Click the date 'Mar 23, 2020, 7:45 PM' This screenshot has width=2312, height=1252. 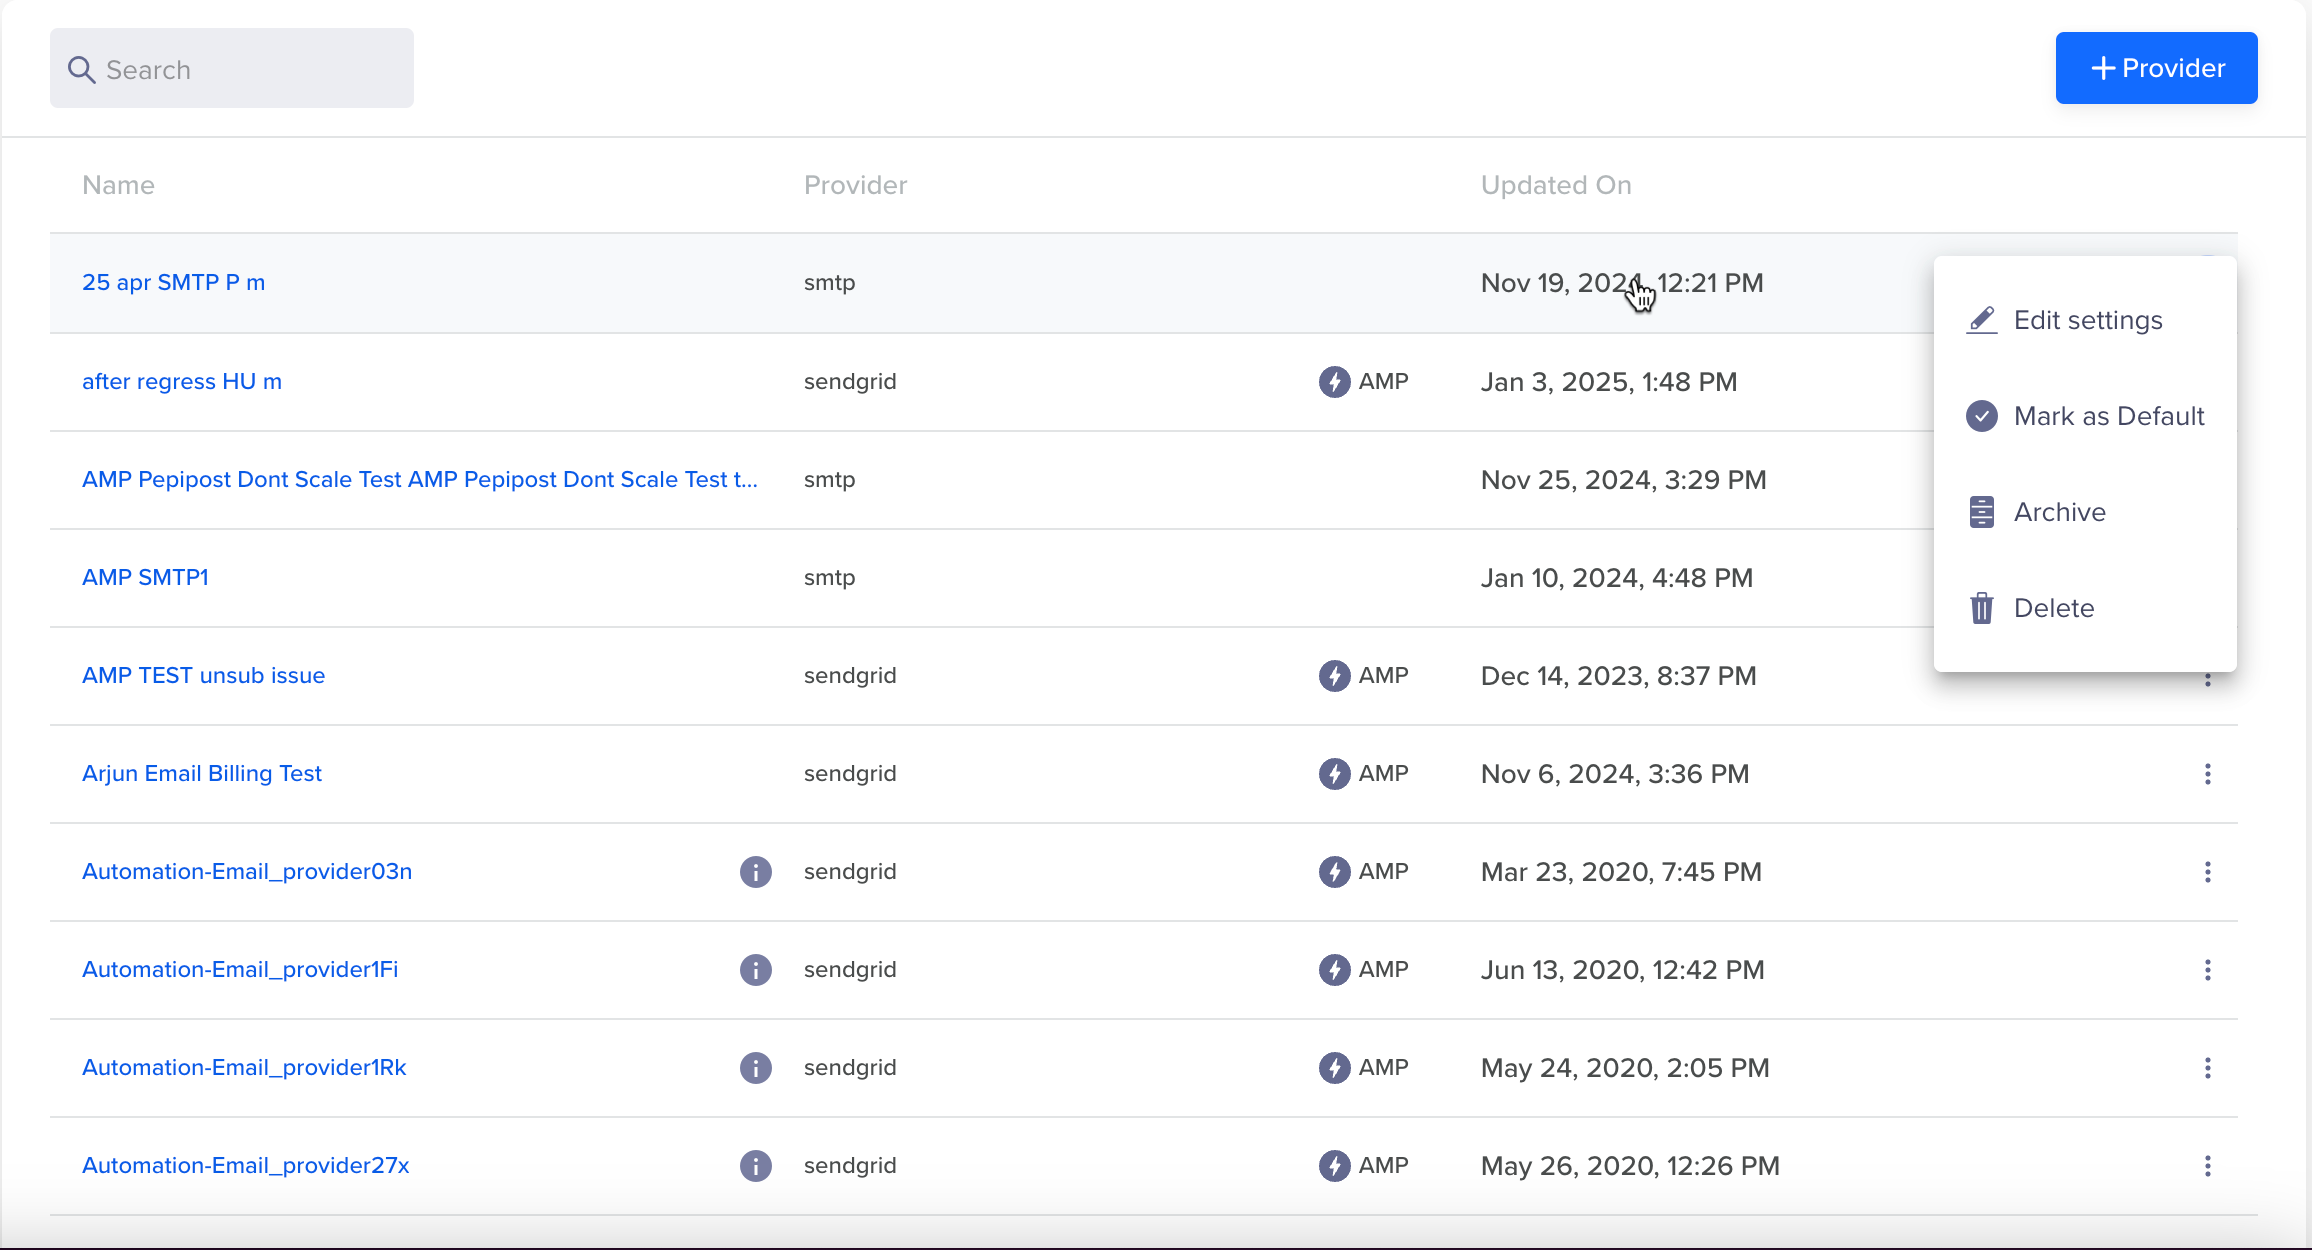(x=1621, y=872)
